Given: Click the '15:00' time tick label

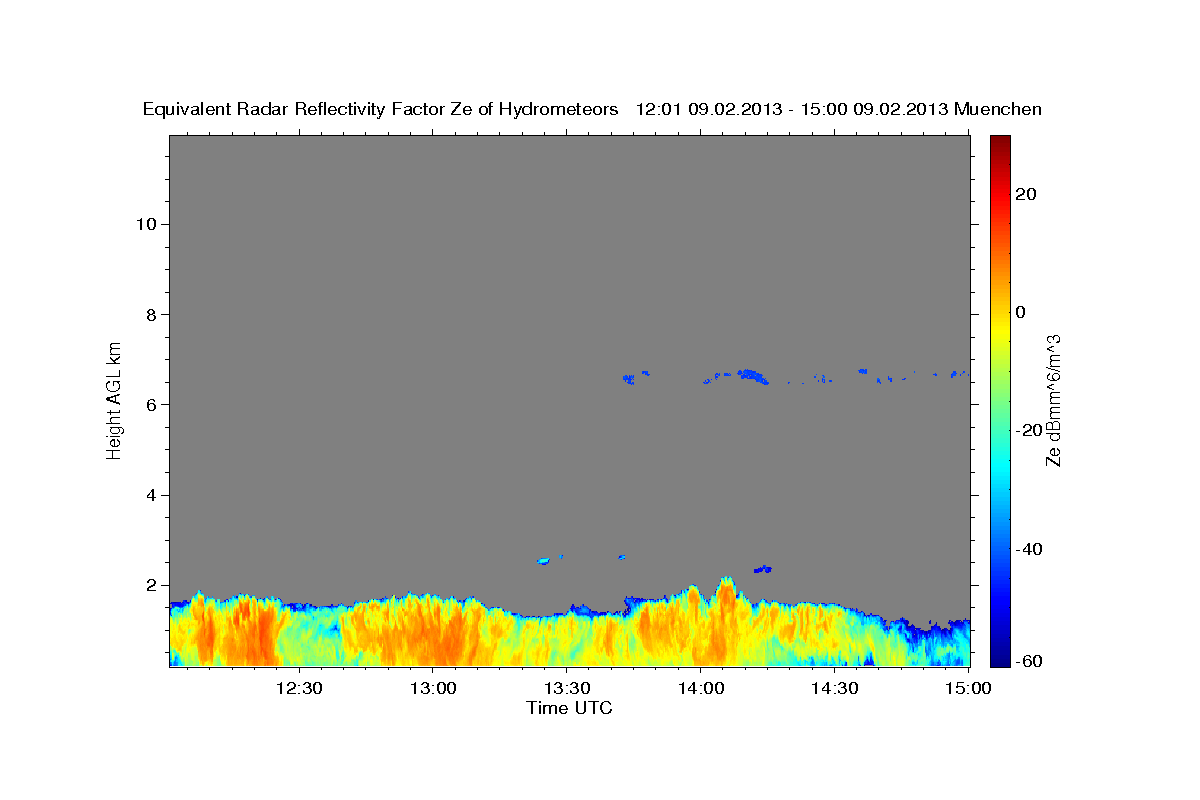Looking at the screenshot, I should click(967, 688).
